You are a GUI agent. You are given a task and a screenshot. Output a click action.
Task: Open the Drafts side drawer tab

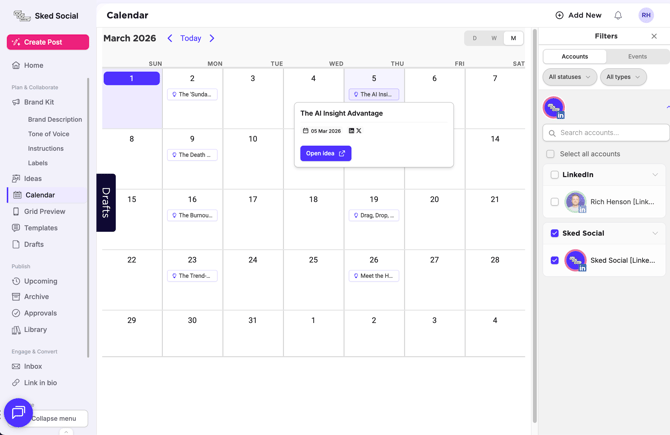point(106,203)
